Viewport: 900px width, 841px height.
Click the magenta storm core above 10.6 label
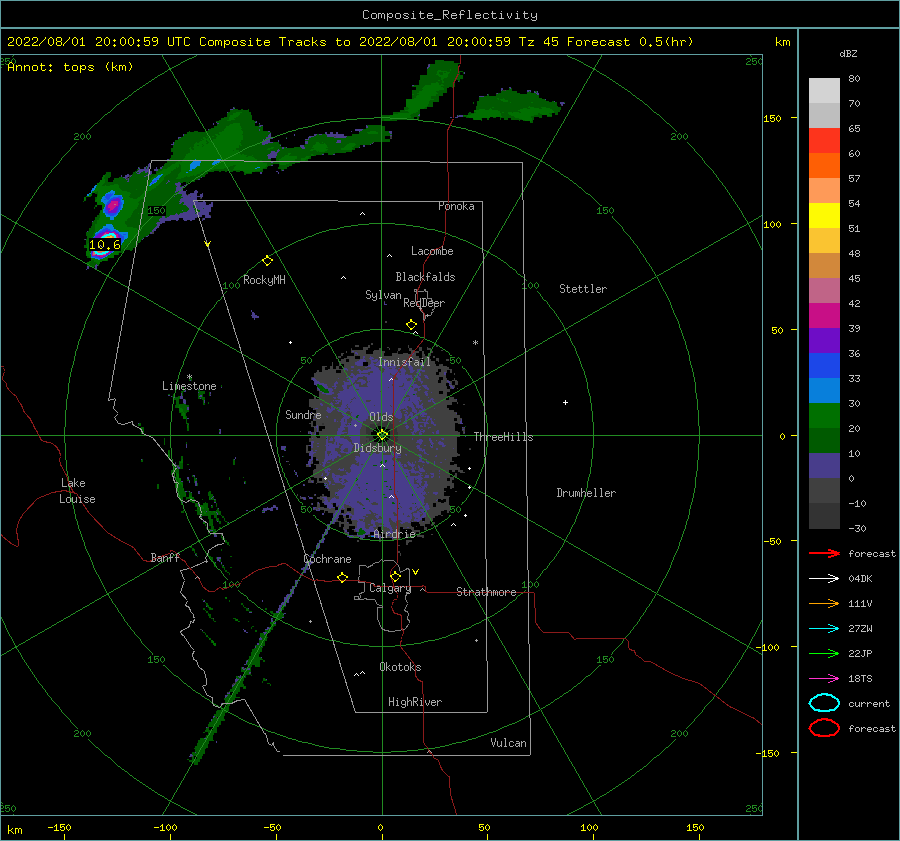[x=113, y=205]
